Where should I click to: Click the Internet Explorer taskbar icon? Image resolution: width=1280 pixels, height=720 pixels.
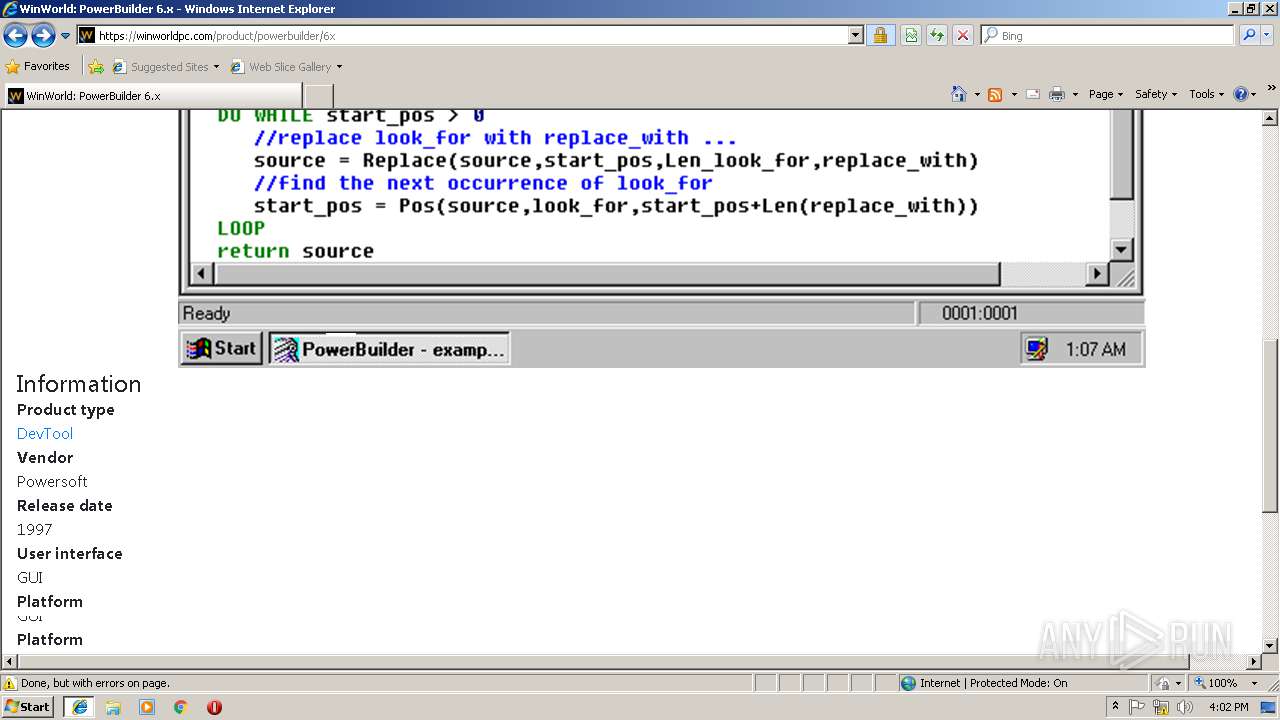[x=80, y=706]
